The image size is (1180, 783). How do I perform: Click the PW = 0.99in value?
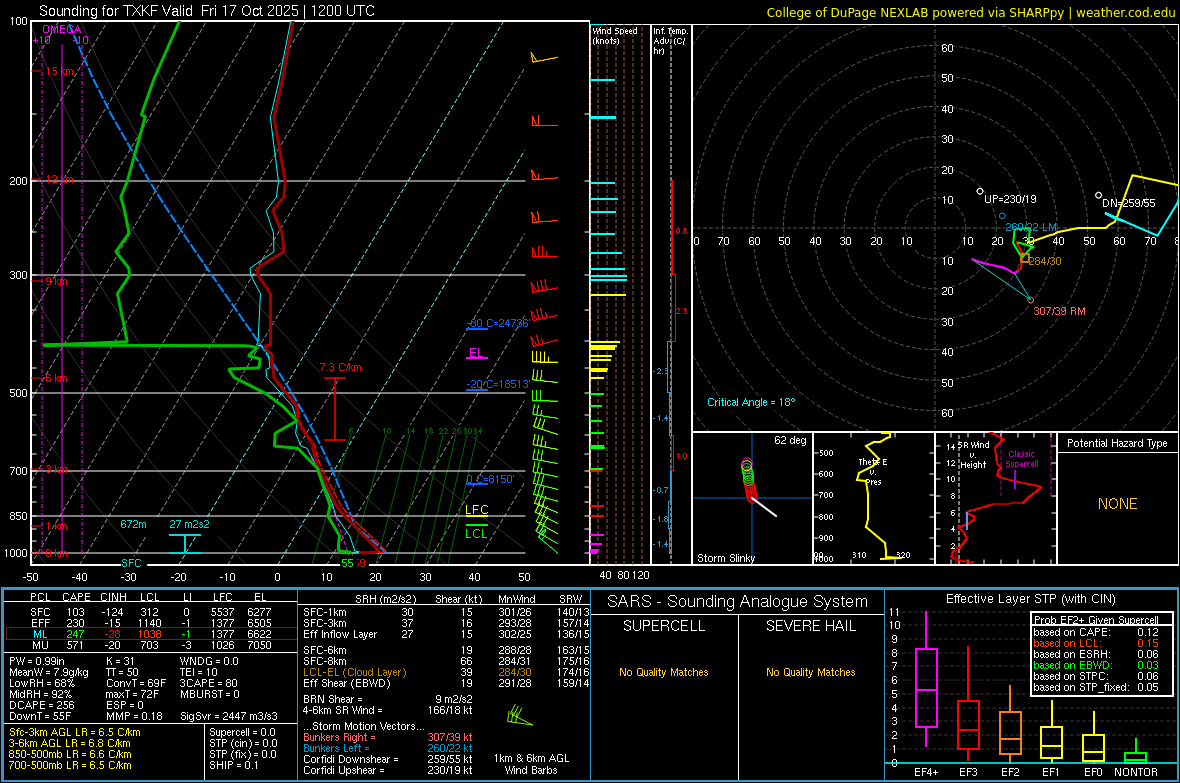[x=37, y=661]
